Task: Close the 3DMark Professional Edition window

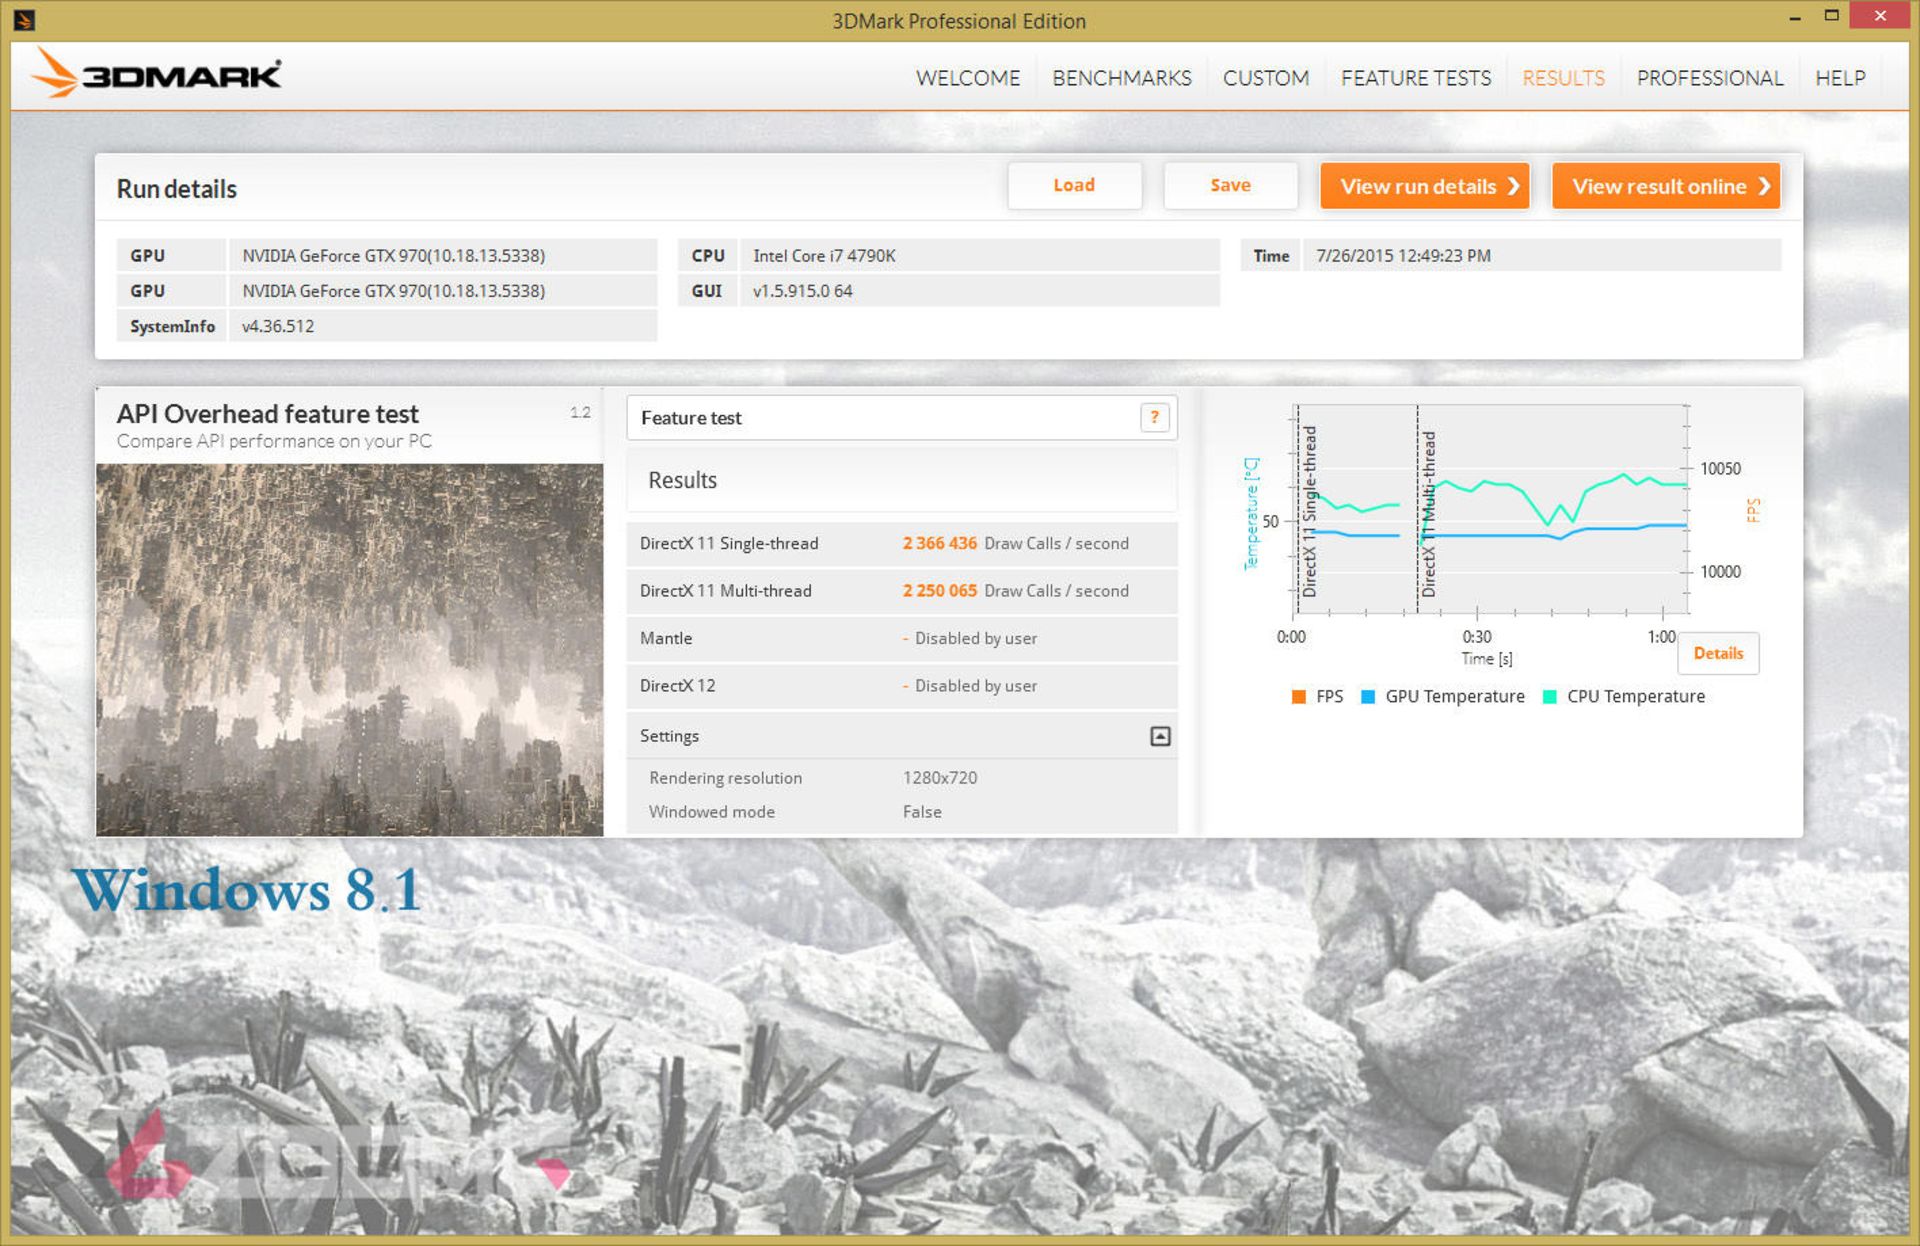Action: point(1880,15)
